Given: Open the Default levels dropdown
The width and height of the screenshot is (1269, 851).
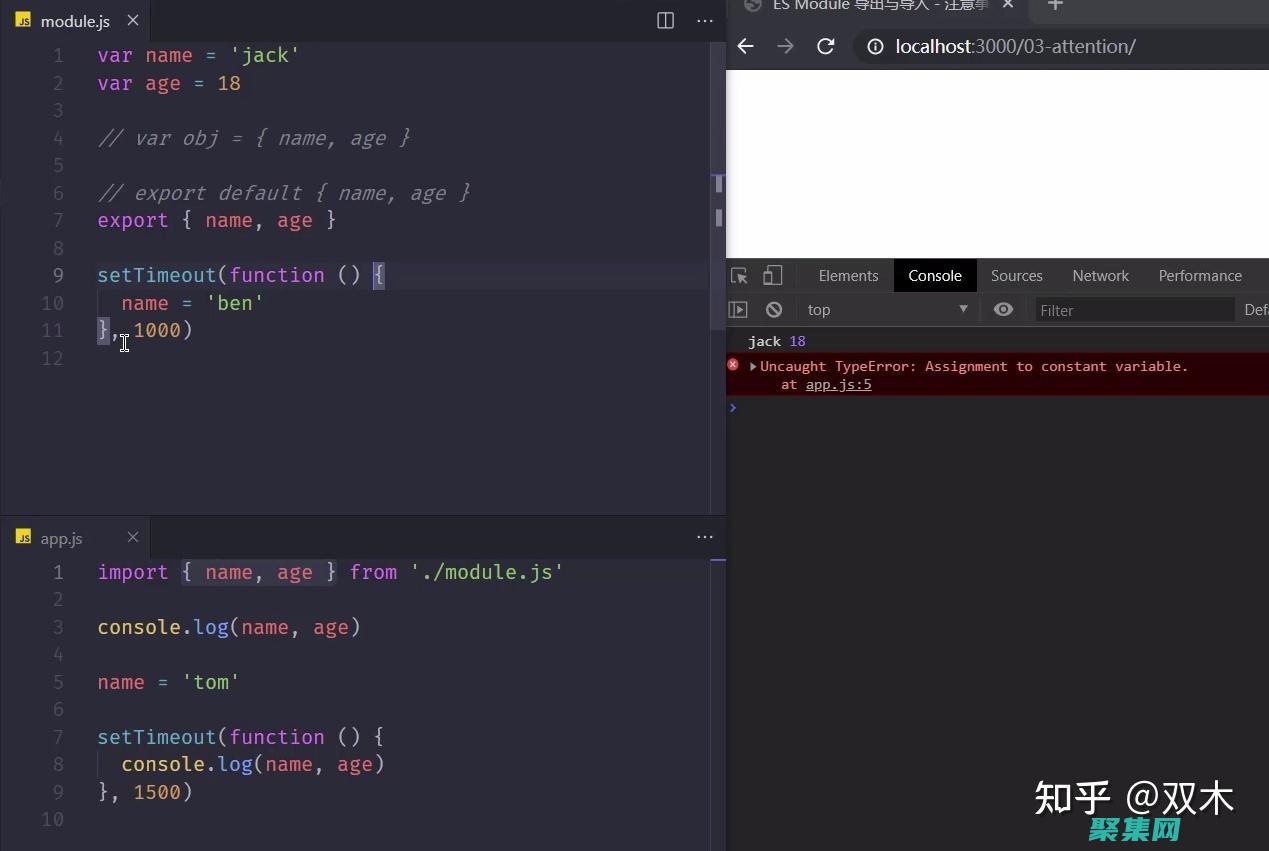Looking at the screenshot, I should point(1256,310).
